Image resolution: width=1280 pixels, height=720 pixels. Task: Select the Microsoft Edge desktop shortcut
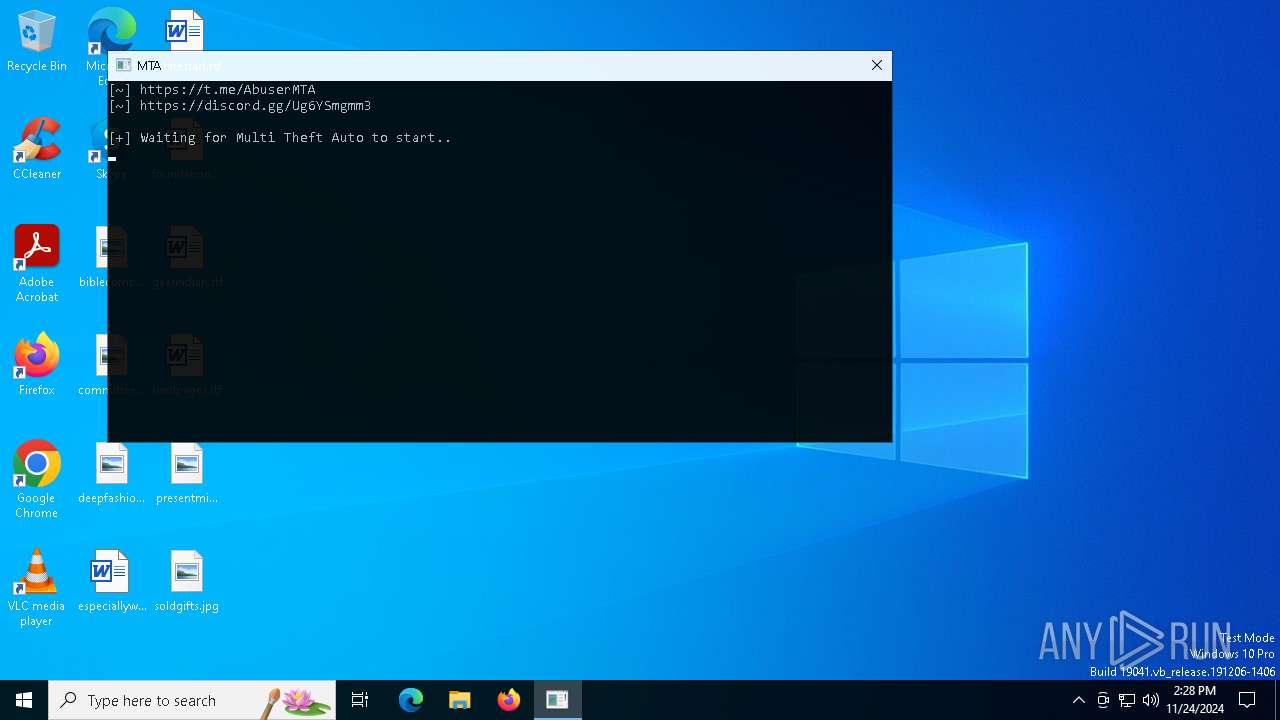tap(111, 30)
